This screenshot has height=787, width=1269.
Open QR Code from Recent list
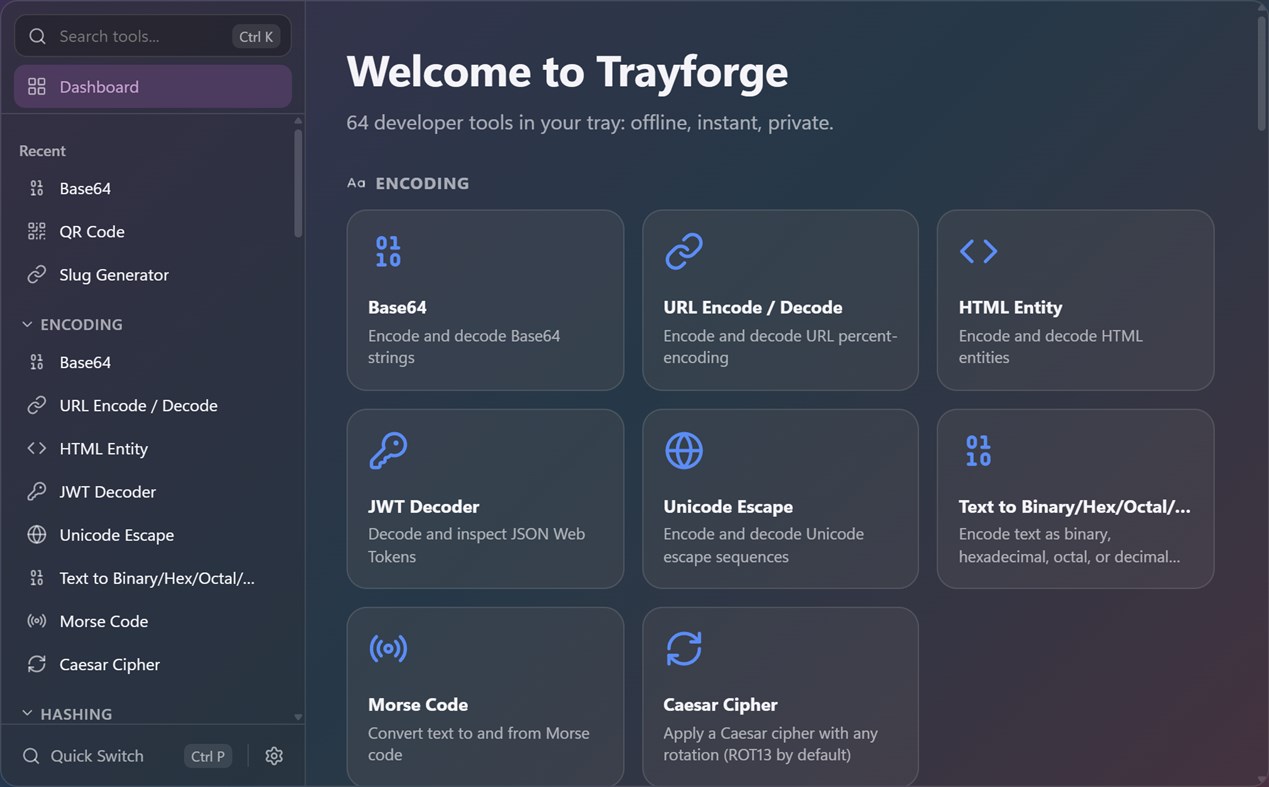click(x=153, y=231)
